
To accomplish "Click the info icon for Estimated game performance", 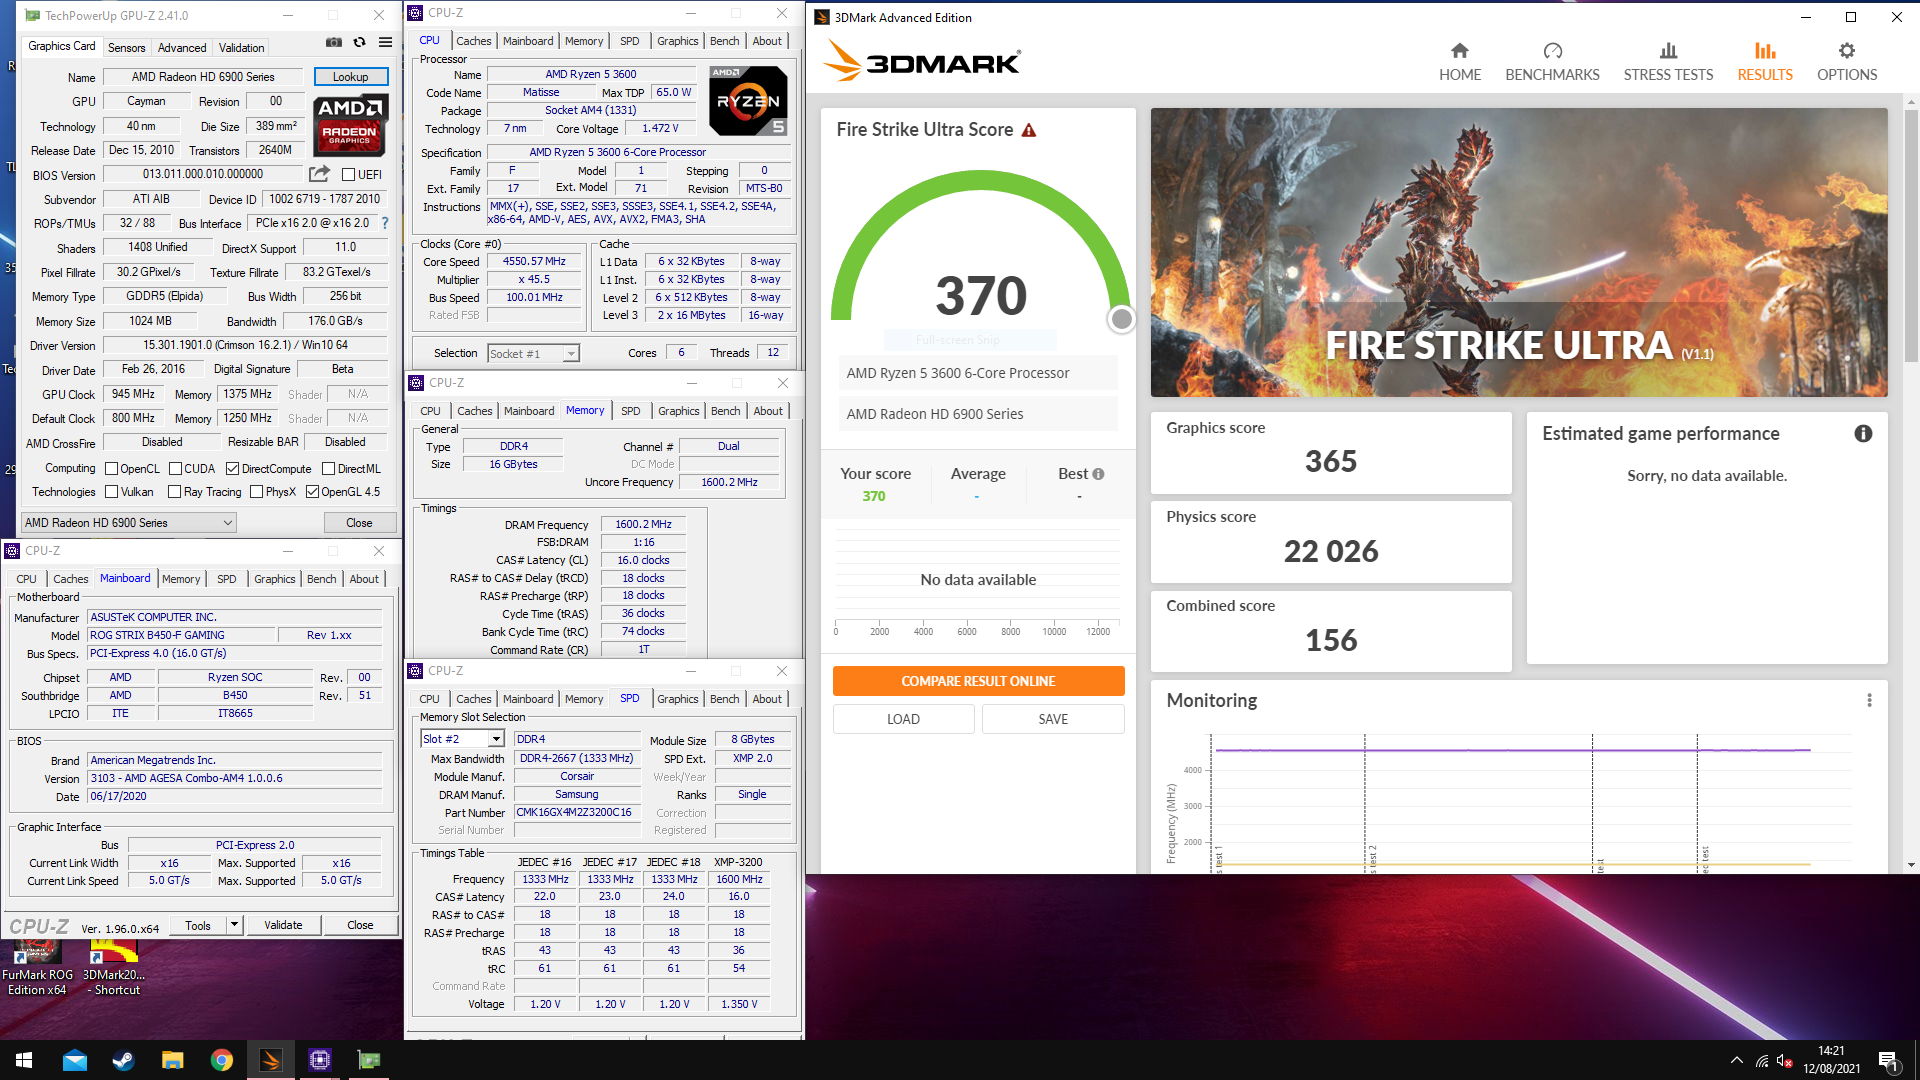I will pos(1863,434).
